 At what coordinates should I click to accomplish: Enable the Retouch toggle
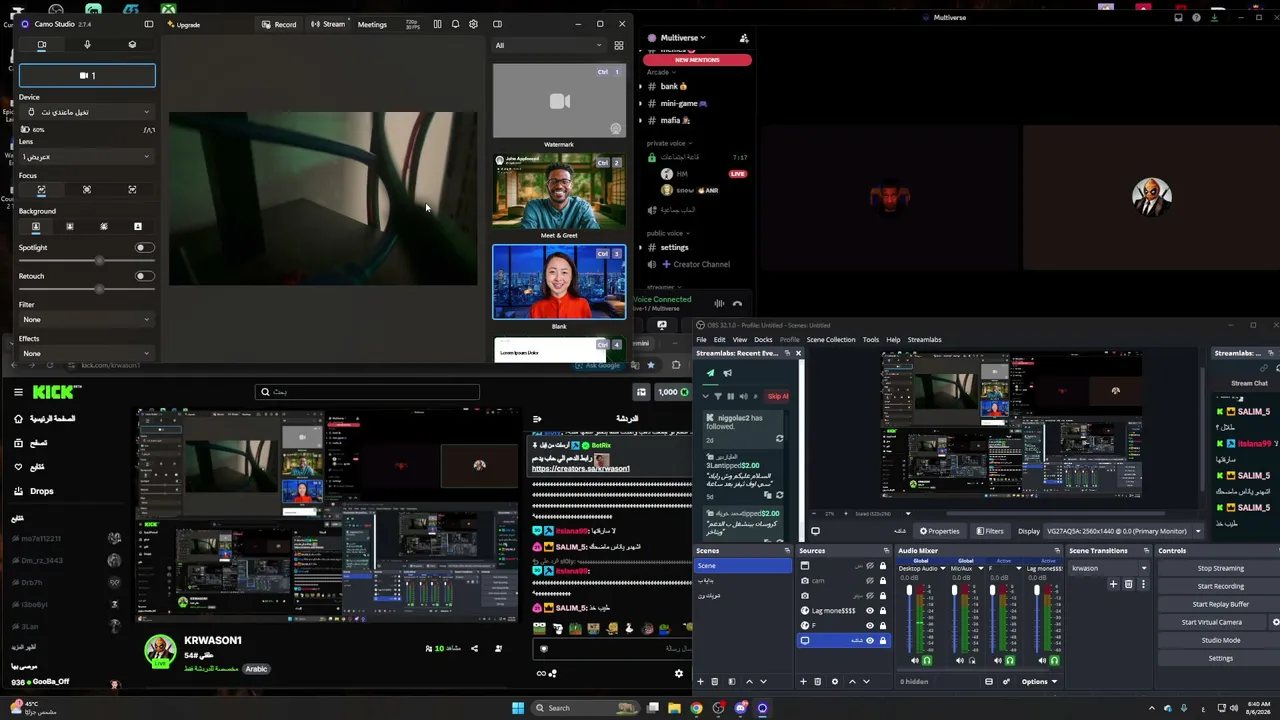pos(145,276)
